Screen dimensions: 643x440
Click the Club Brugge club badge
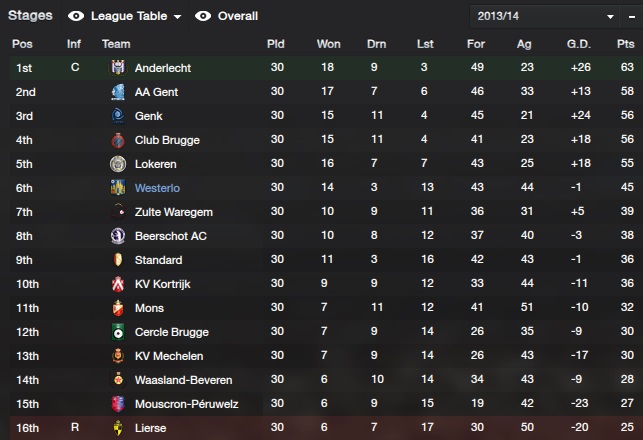click(118, 140)
